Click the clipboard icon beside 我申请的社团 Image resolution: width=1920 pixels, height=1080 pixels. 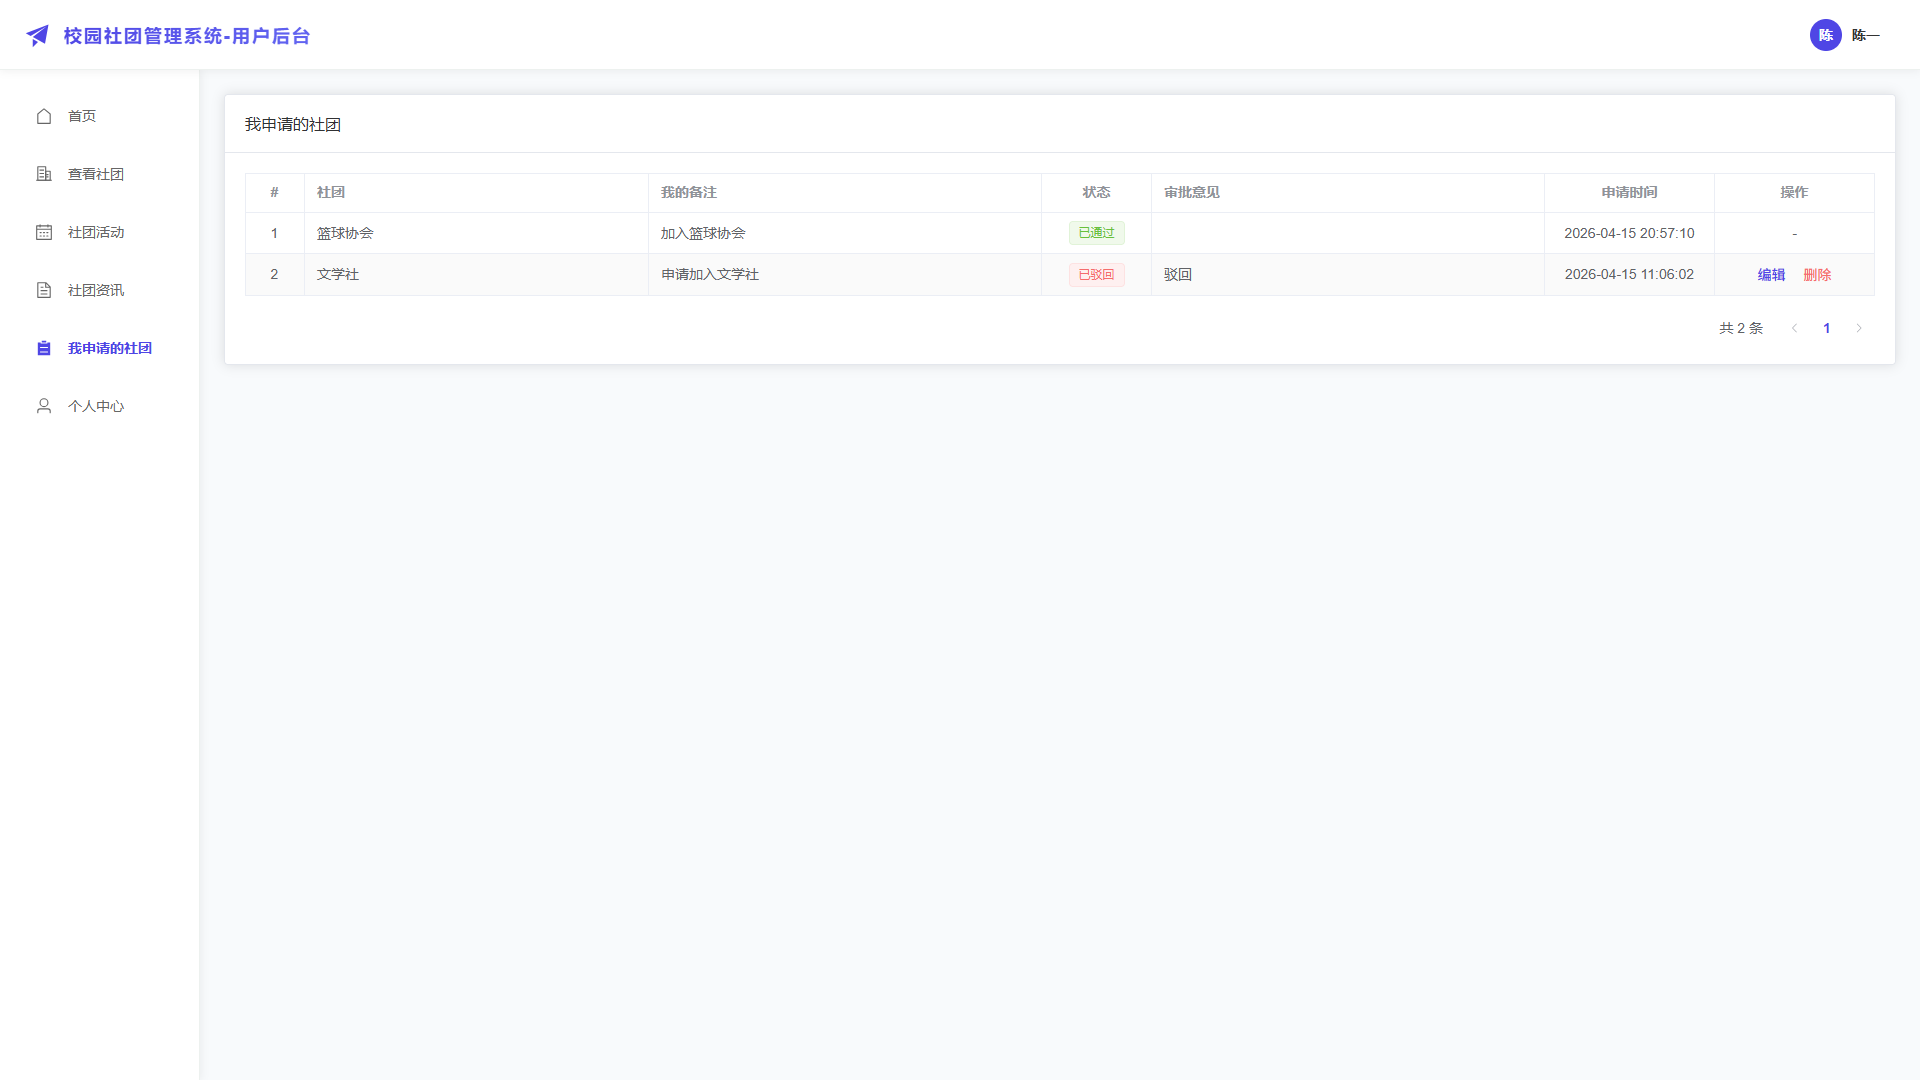[x=44, y=348]
